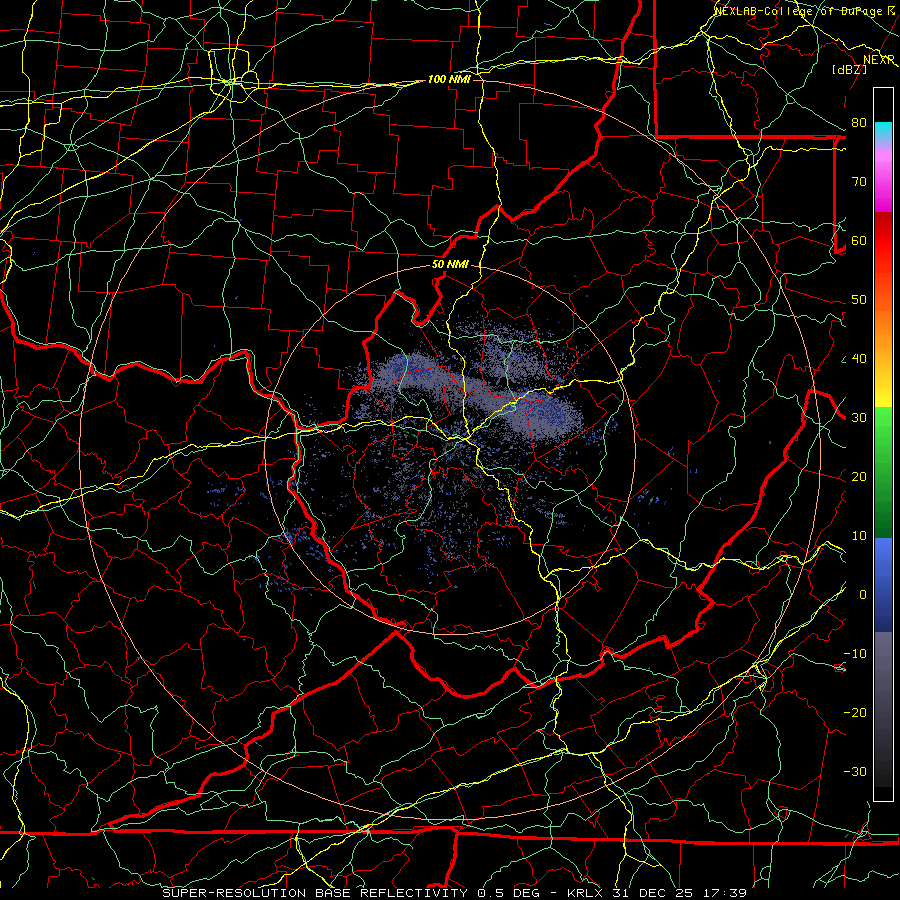The height and width of the screenshot is (900, 900).
Task: Click the 30 dBZ scale label
Action: pyautogui.click(x=859, y=417)
